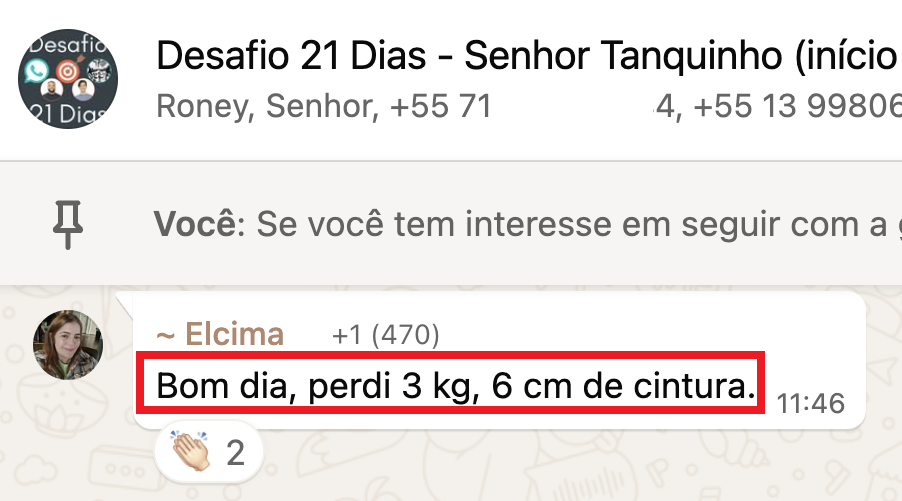902x501 pixels.
Task: Click "(início" at the end of the title
Action: tap(845, 58)
